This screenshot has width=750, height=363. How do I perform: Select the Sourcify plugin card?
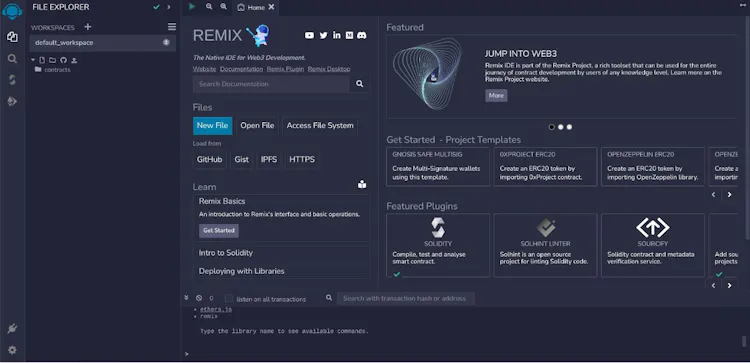653,245
